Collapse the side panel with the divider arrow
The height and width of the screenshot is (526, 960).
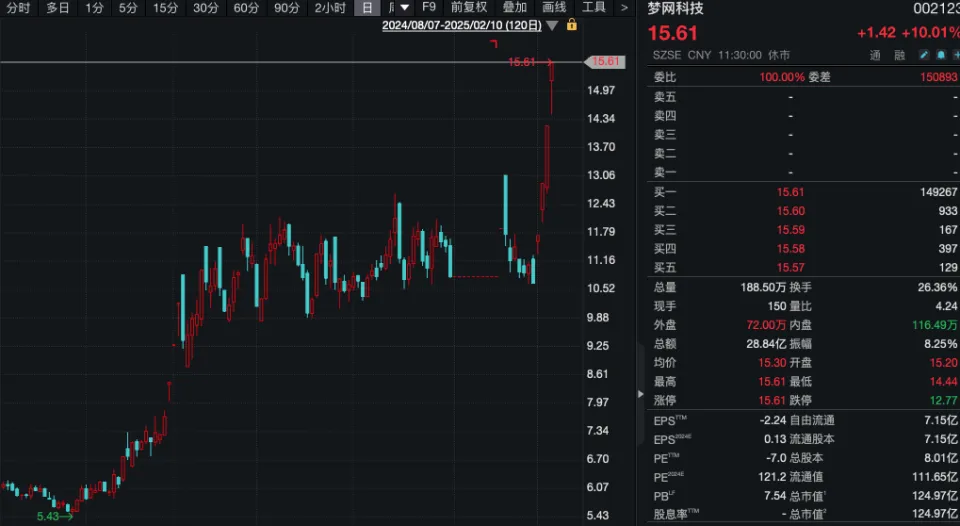tap(640, 394)
